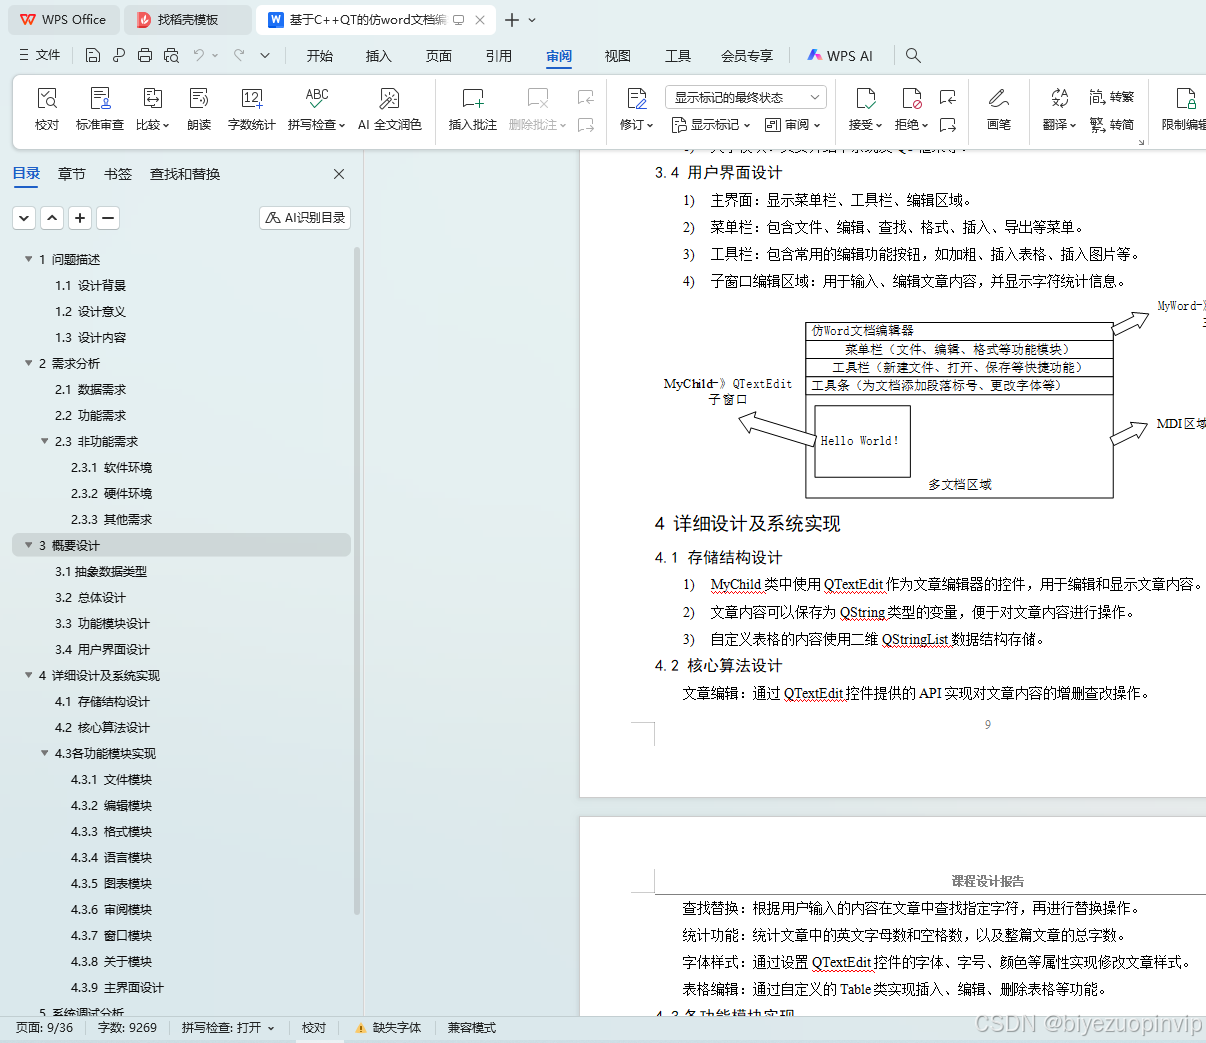Jump to 3.4 用户界面设计 in outline
This screenshot has height=1043, width=1206.
(x=102, y=649)
